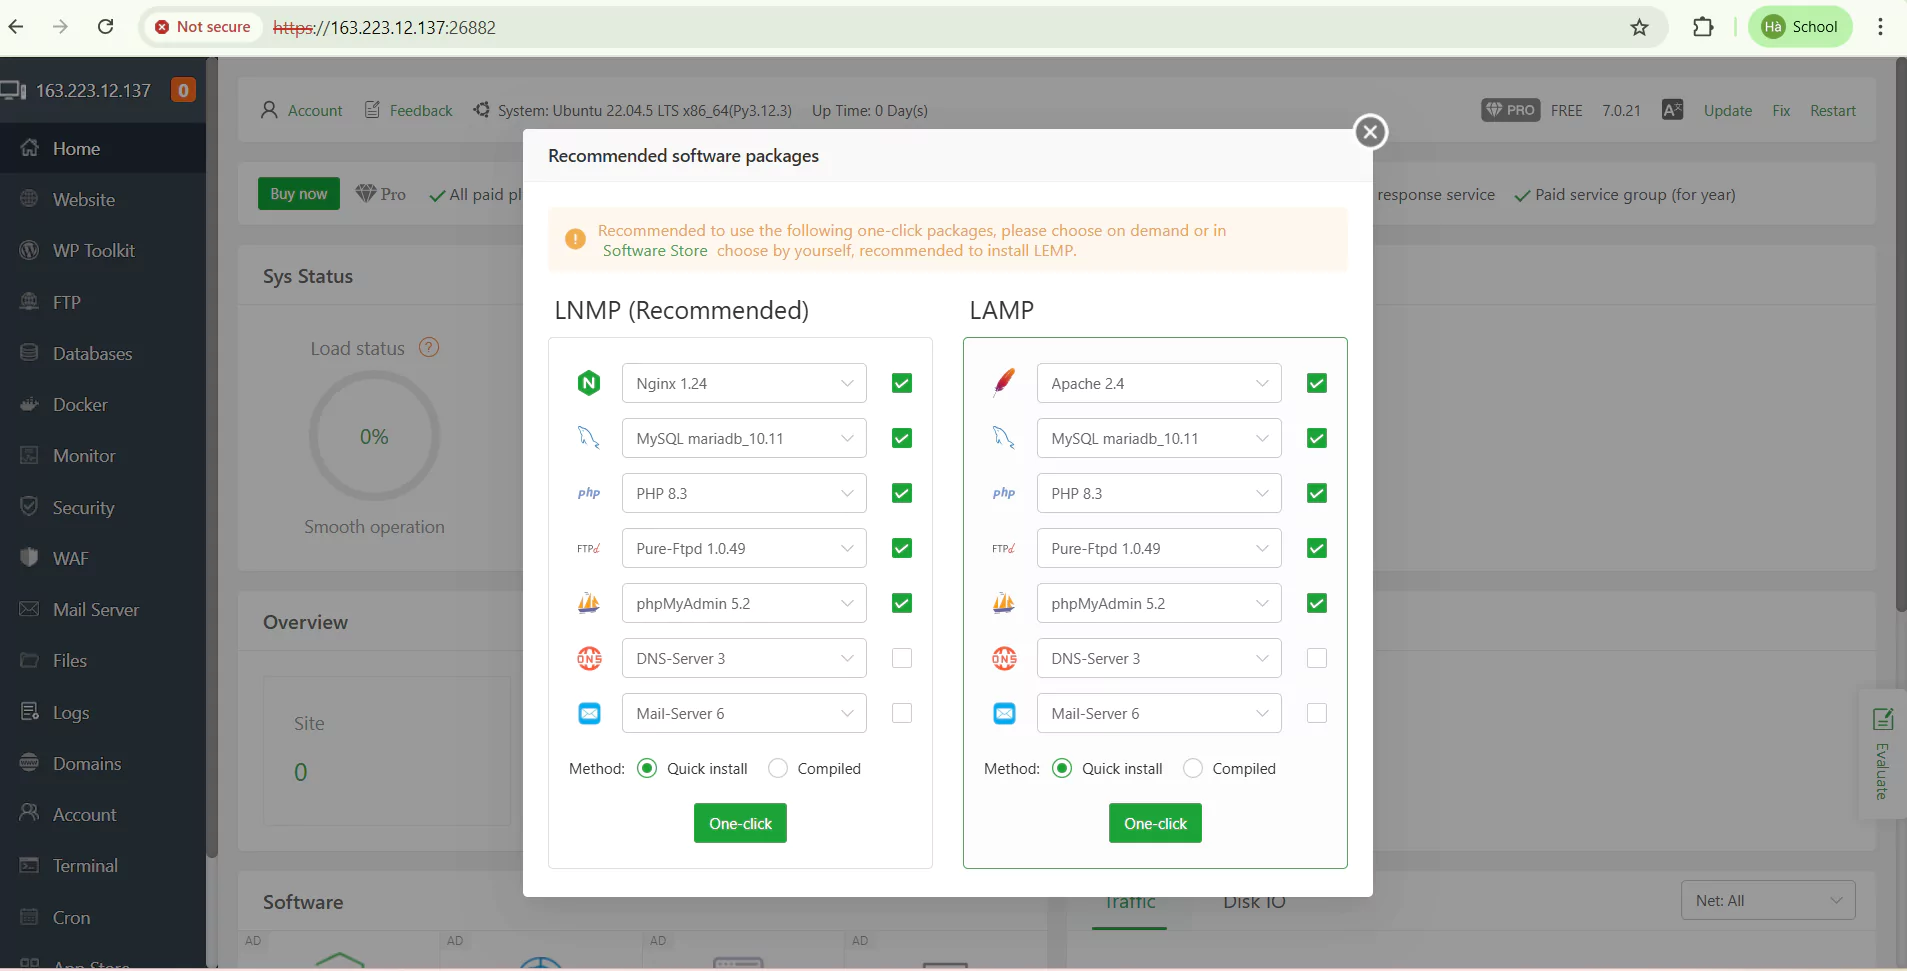Open LAMP Mail-Server 6 dropdown
Screen dimensions: 1907x971
pyautogui.click(x=1159, y=713)
